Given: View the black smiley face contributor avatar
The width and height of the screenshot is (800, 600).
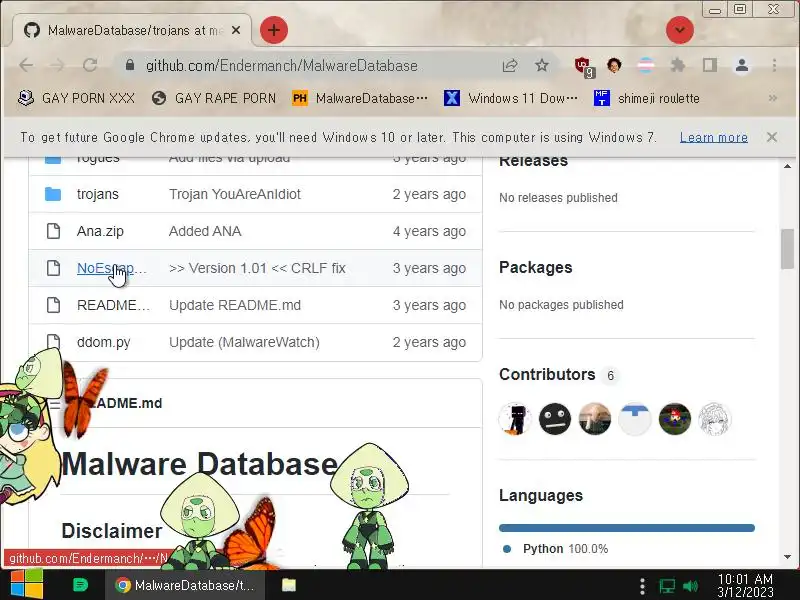Looking at the screenshot, I should pyautogui.click(x=555, y=419).
